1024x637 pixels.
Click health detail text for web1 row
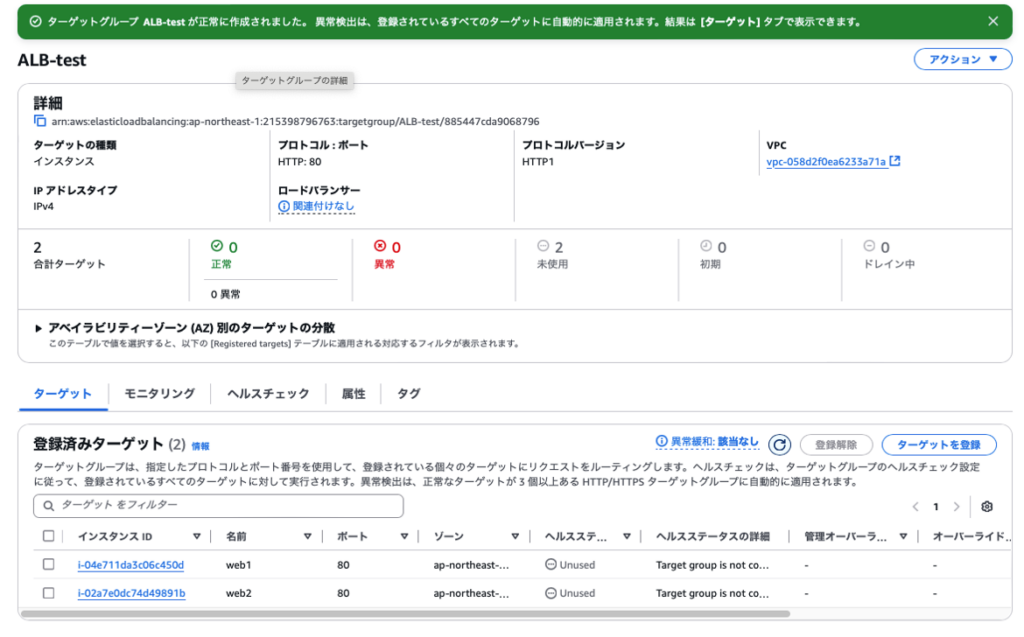[x=712, y=565]
